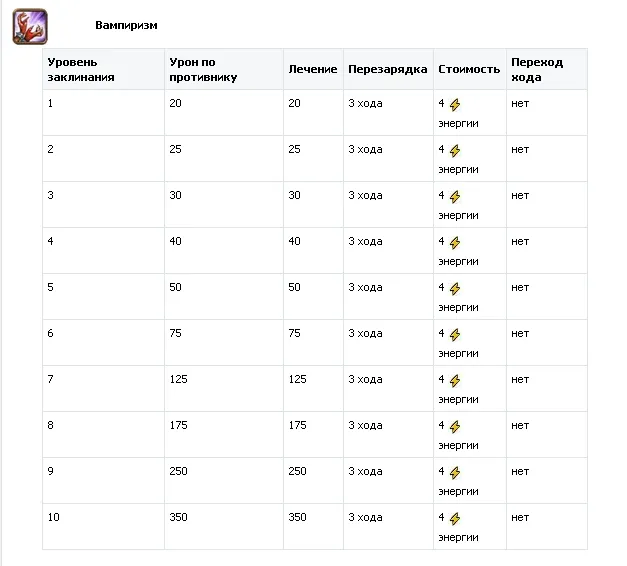
Task: Click the energy lightning icon in level 7 row
Action: point(454,380)
